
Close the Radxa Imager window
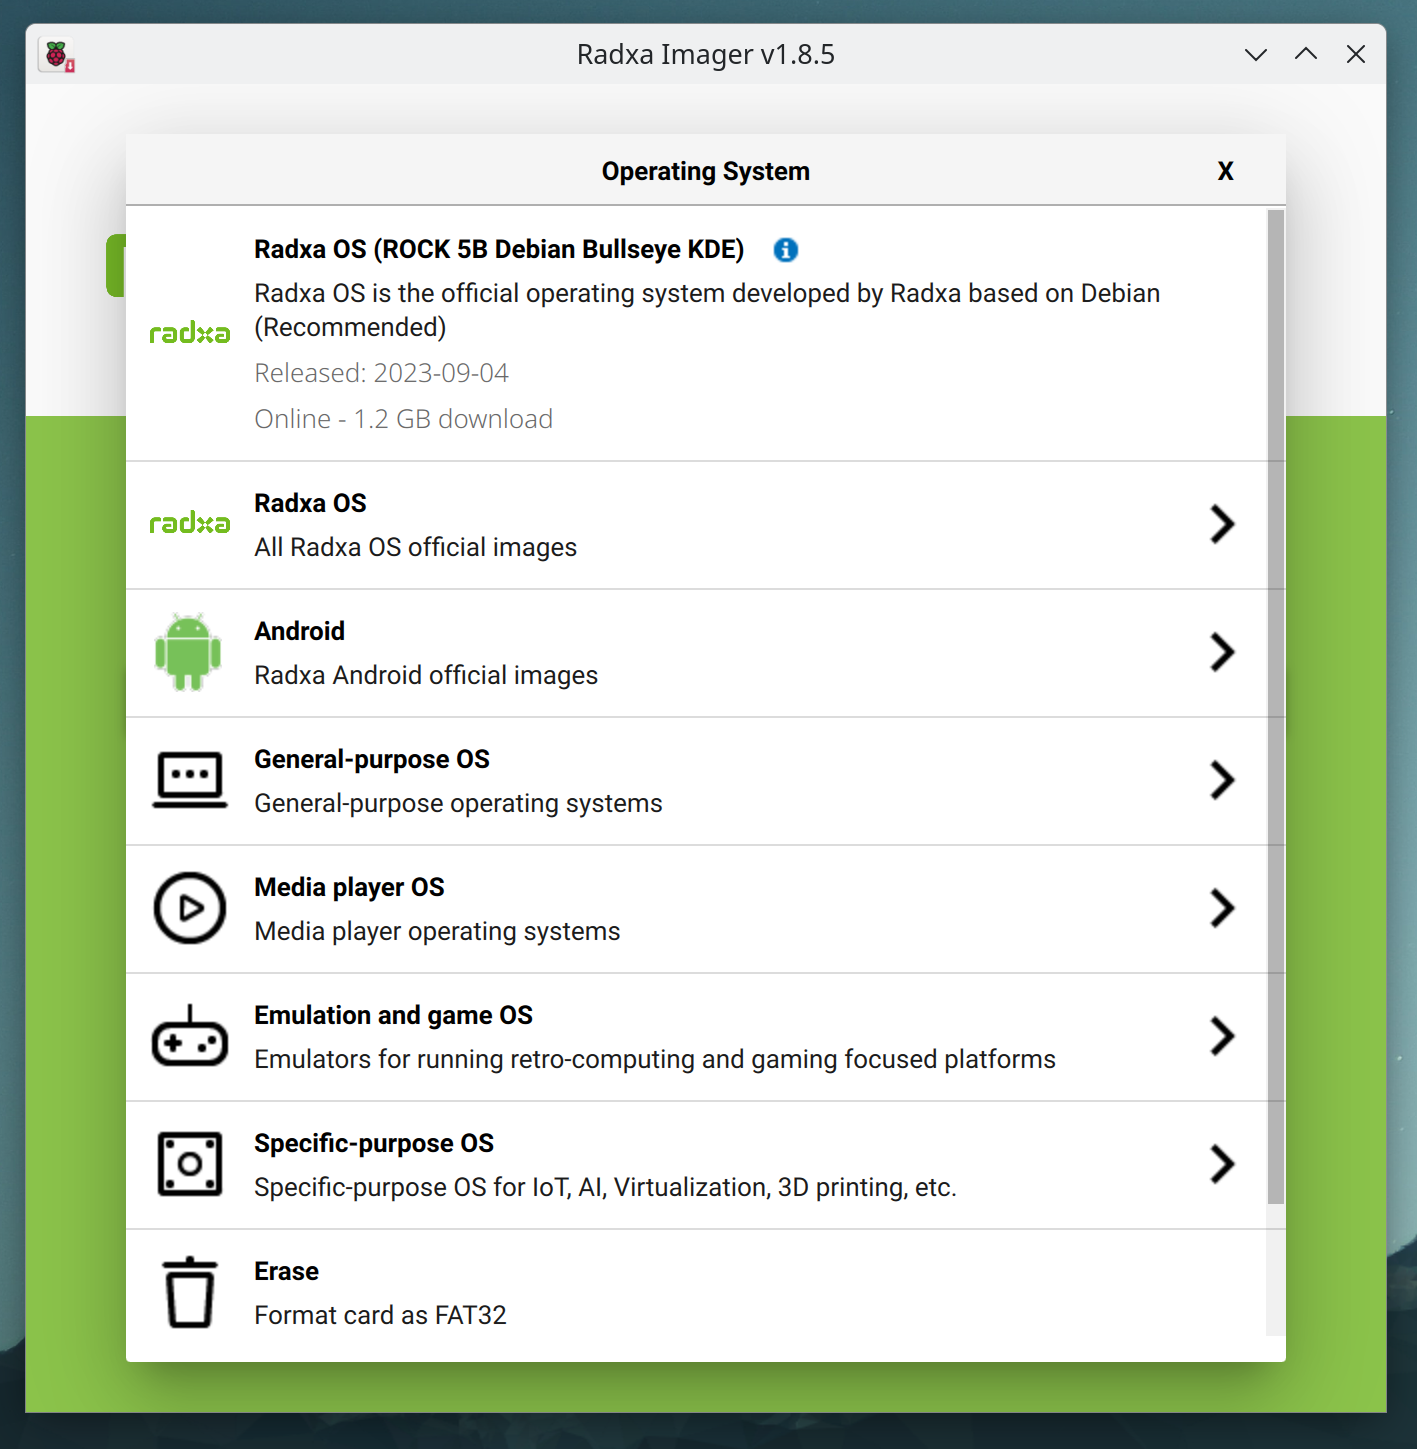(1356, 54)
